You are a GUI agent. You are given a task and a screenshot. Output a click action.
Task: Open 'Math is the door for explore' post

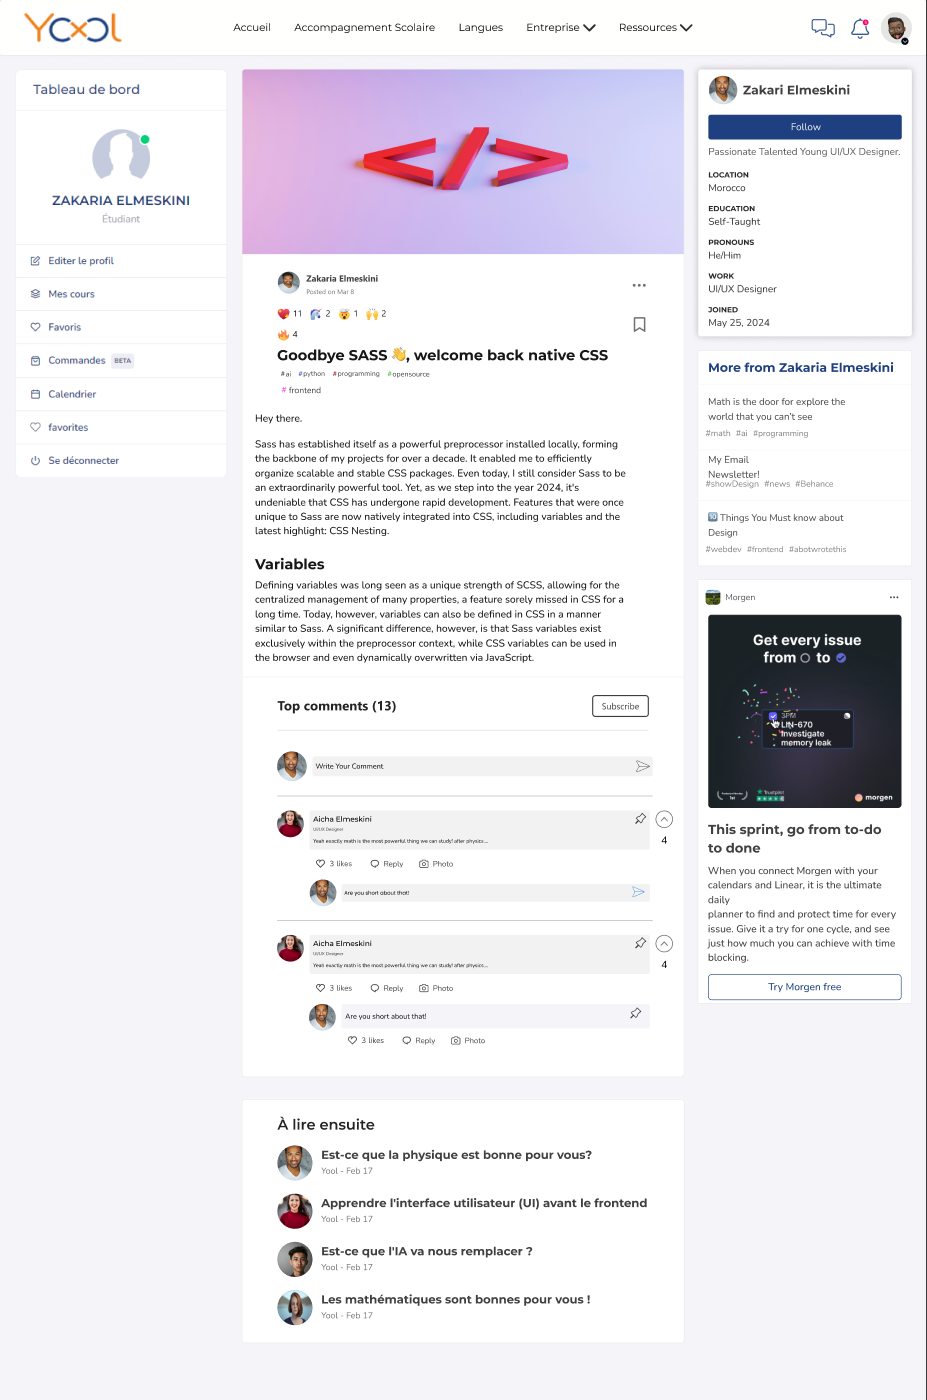point(777,409)
